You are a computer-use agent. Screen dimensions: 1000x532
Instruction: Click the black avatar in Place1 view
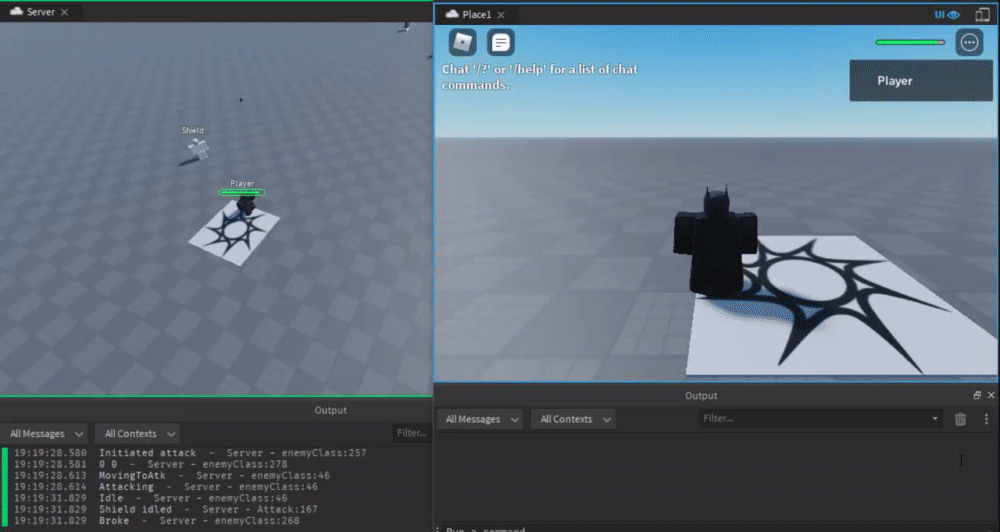(x=716, y=242)
